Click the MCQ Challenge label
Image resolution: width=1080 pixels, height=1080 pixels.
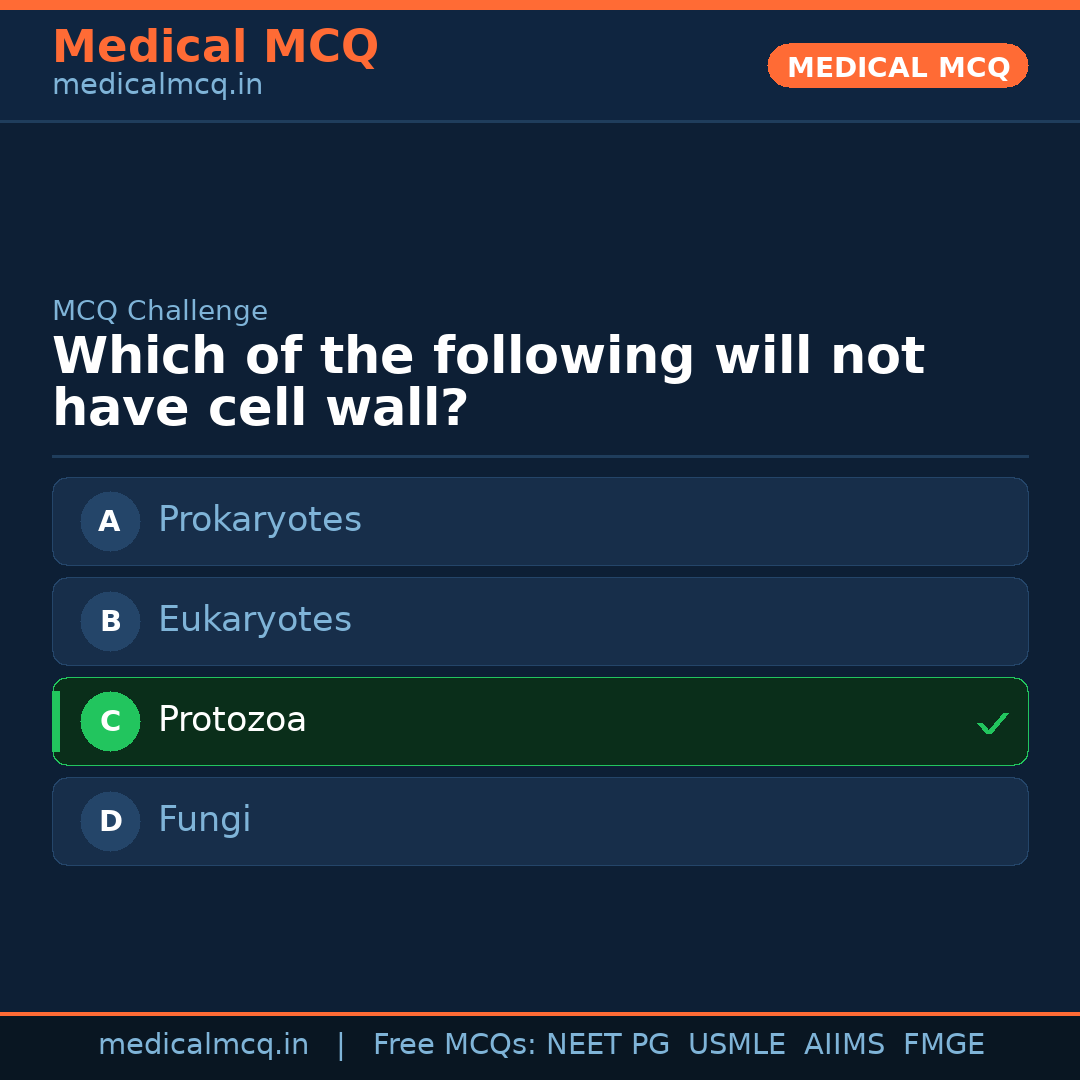click(x=160, y=311)
